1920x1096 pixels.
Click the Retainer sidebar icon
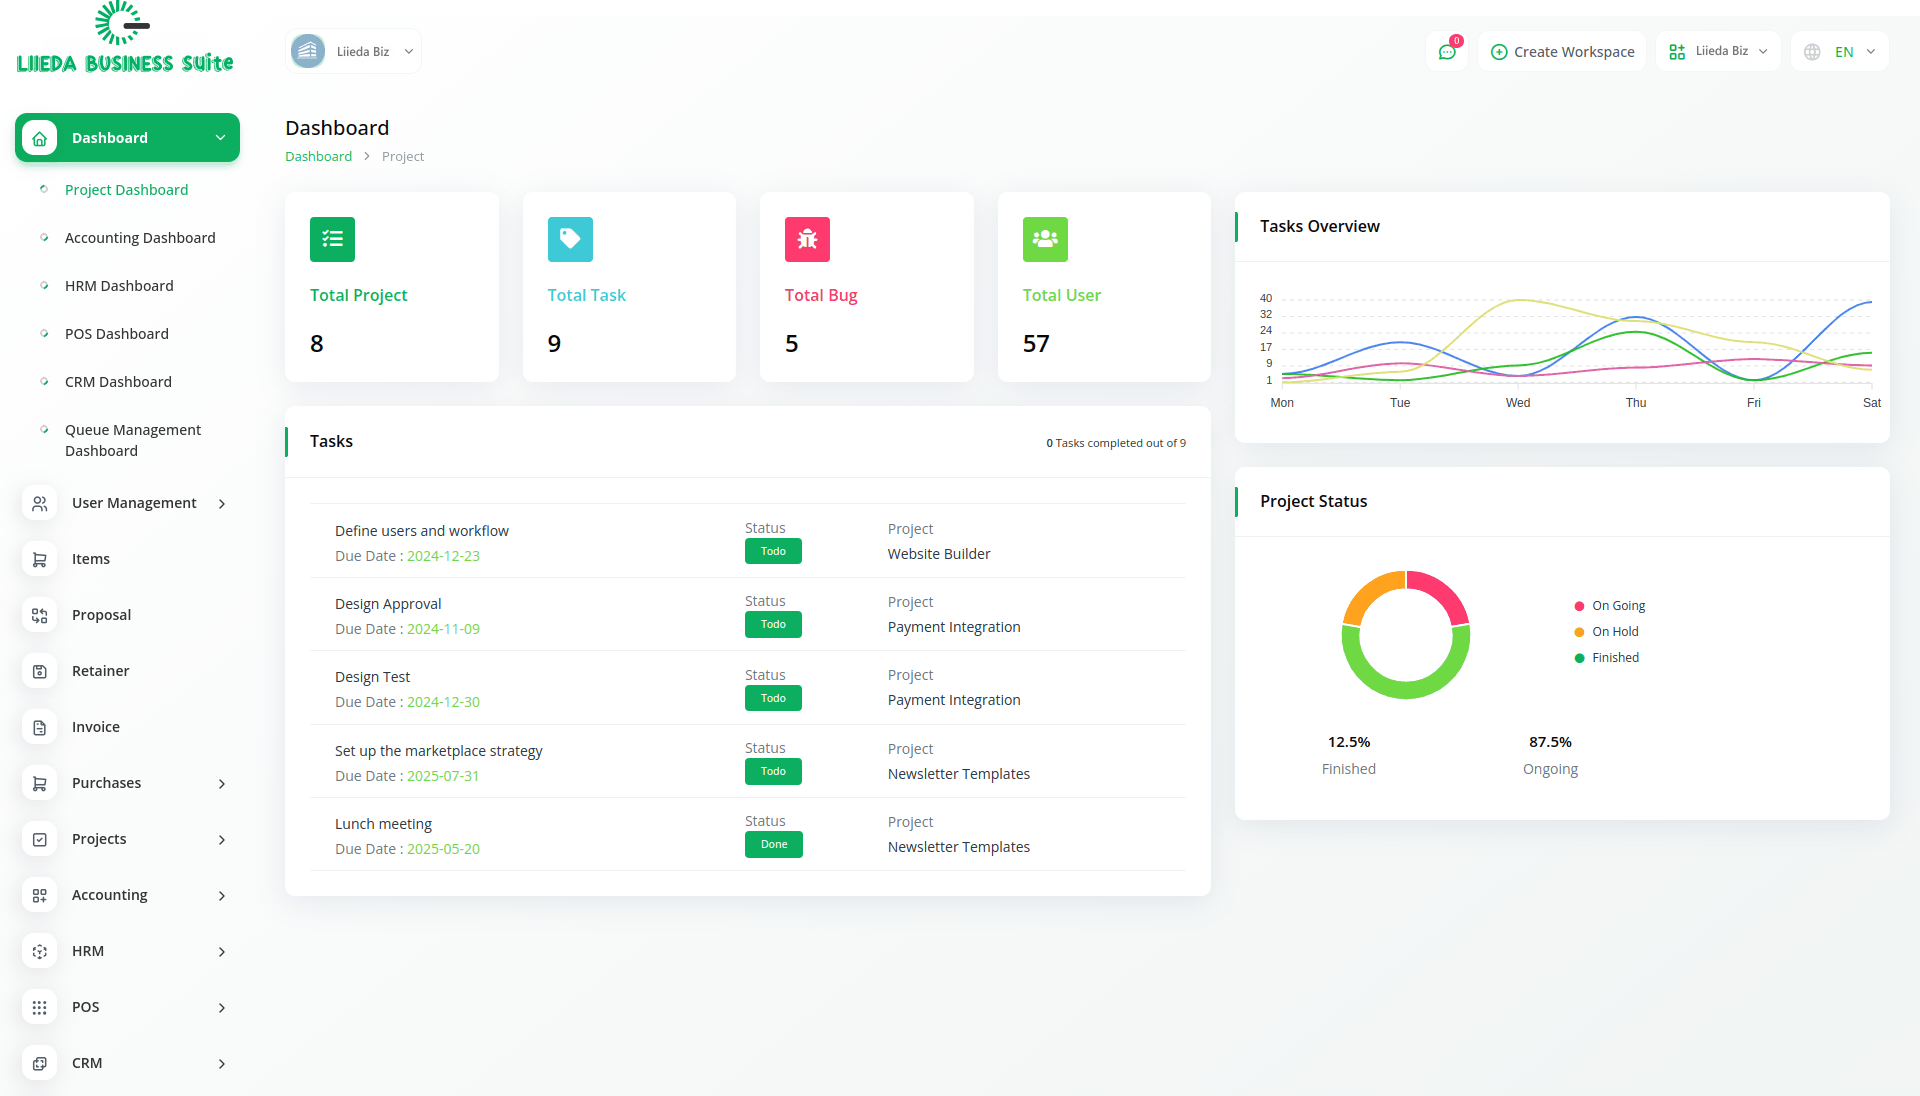tap(40, 671)
